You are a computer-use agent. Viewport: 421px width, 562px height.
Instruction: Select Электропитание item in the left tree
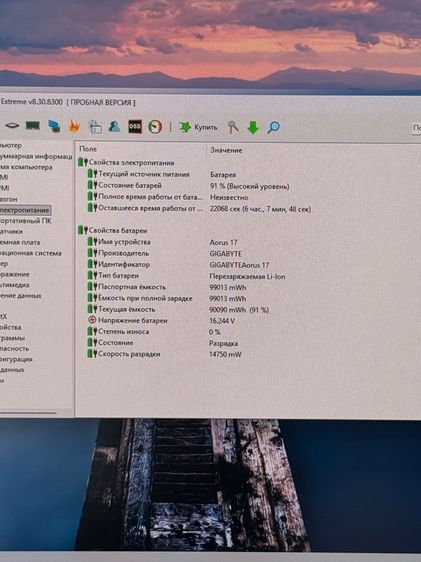(25, 210)
